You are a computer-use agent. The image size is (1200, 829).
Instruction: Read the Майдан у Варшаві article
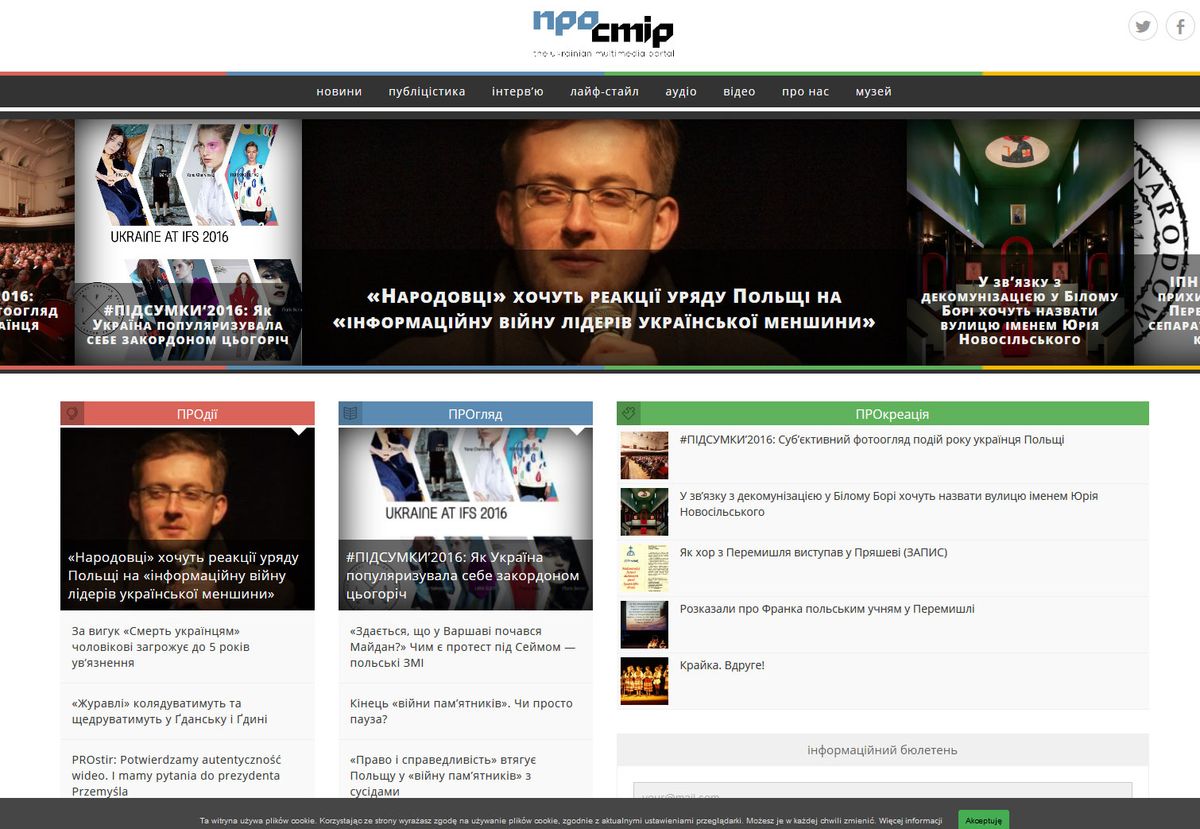(463, 647)
